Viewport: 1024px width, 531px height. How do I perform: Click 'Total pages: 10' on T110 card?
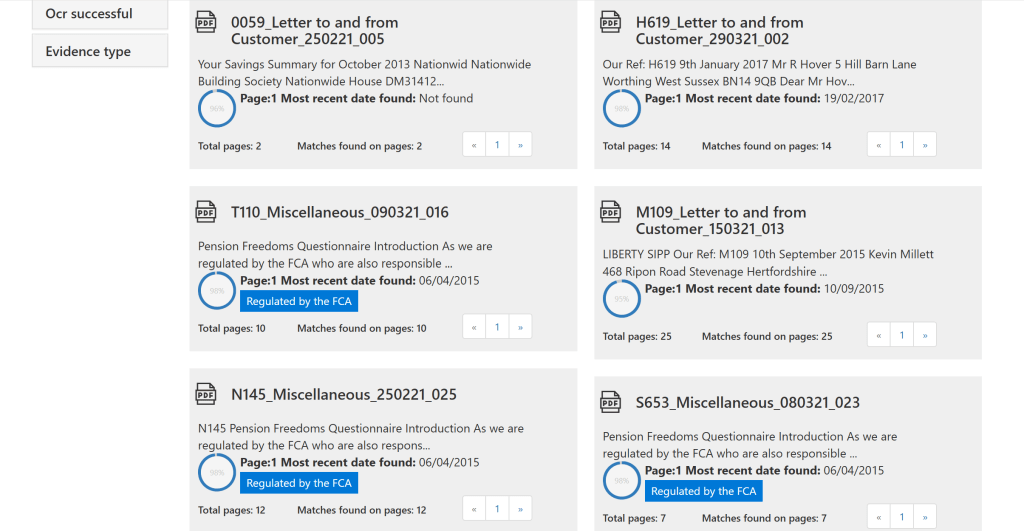tap(232, 329)
